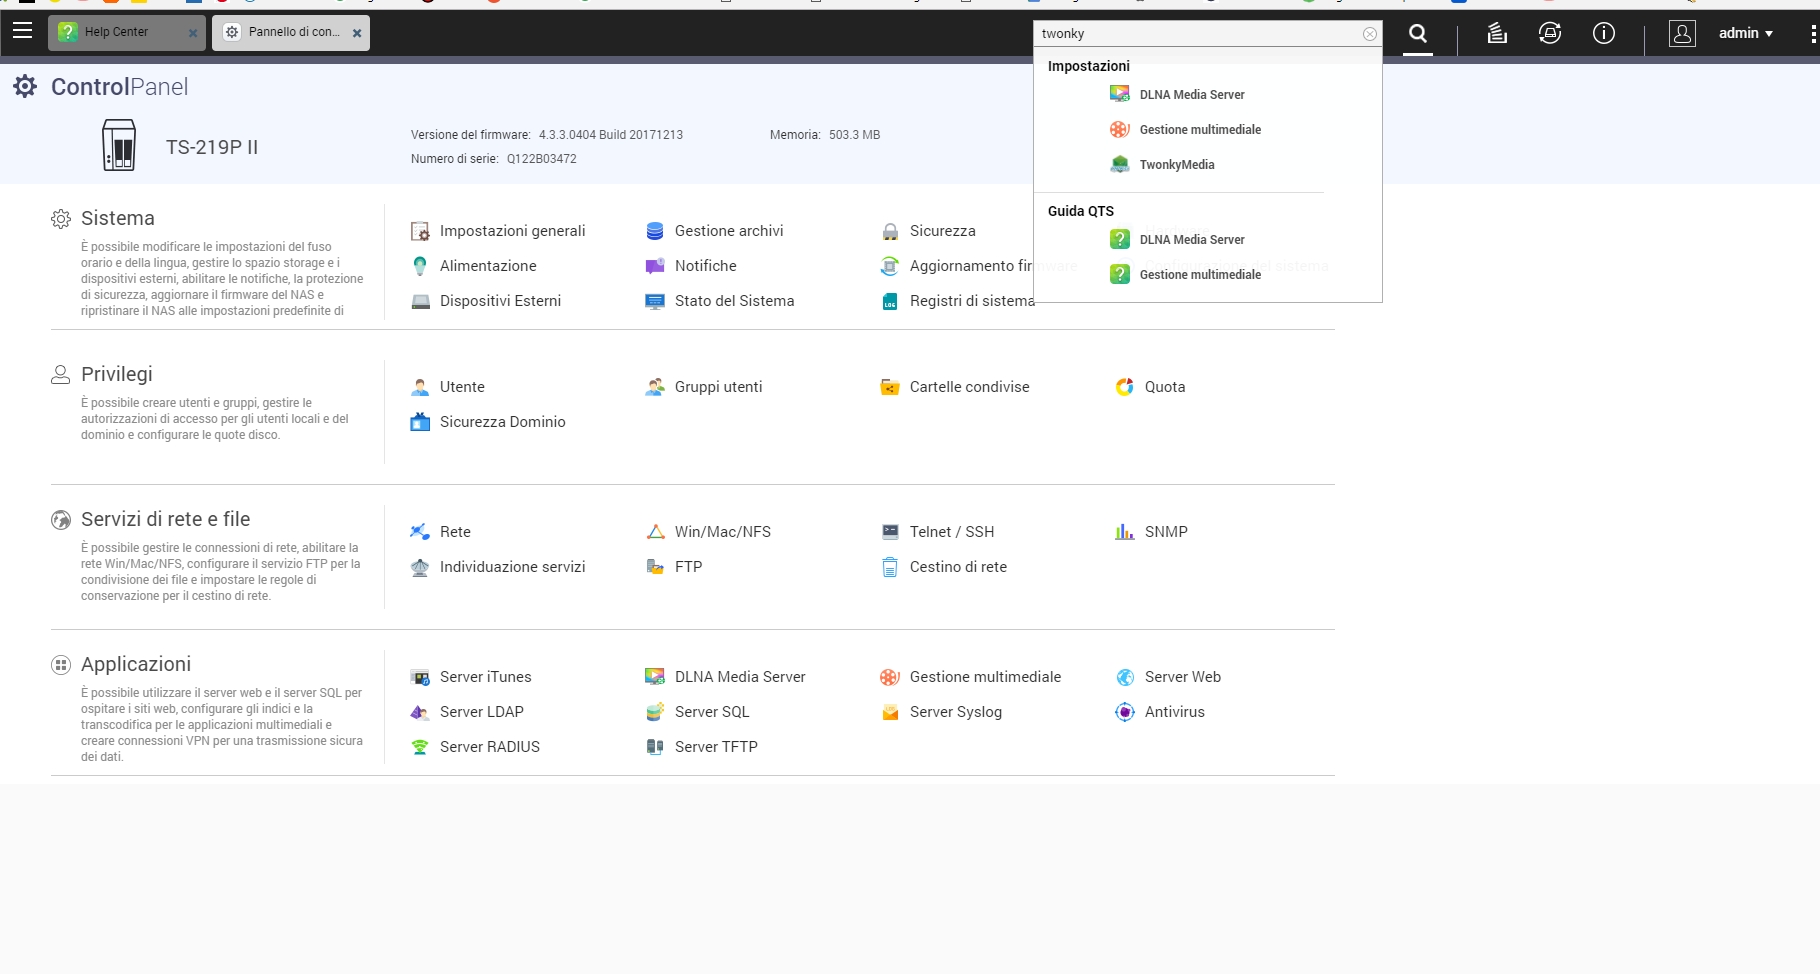1820x974 pixels.
Task: Open the external devices sync icon
Action: coord(1549,34)
